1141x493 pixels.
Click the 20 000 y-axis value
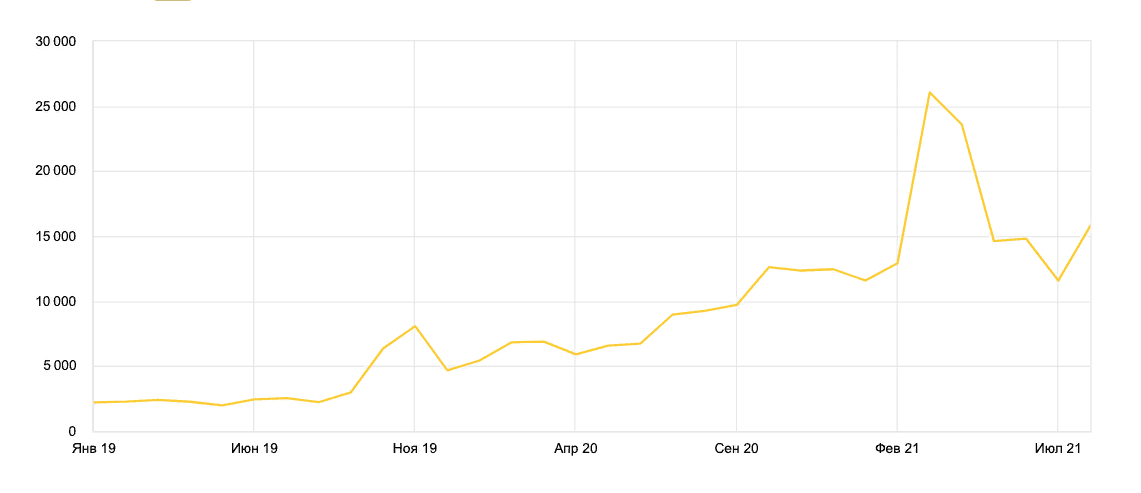coord(56,172)
